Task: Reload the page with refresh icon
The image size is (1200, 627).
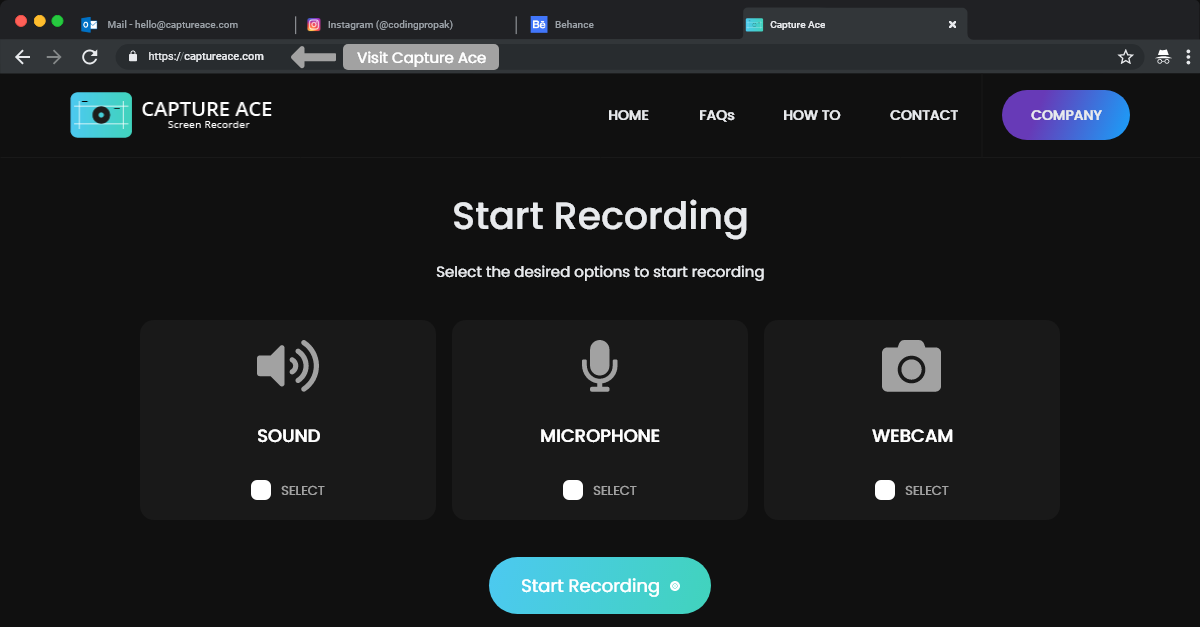Action: [x=90, y=57]
